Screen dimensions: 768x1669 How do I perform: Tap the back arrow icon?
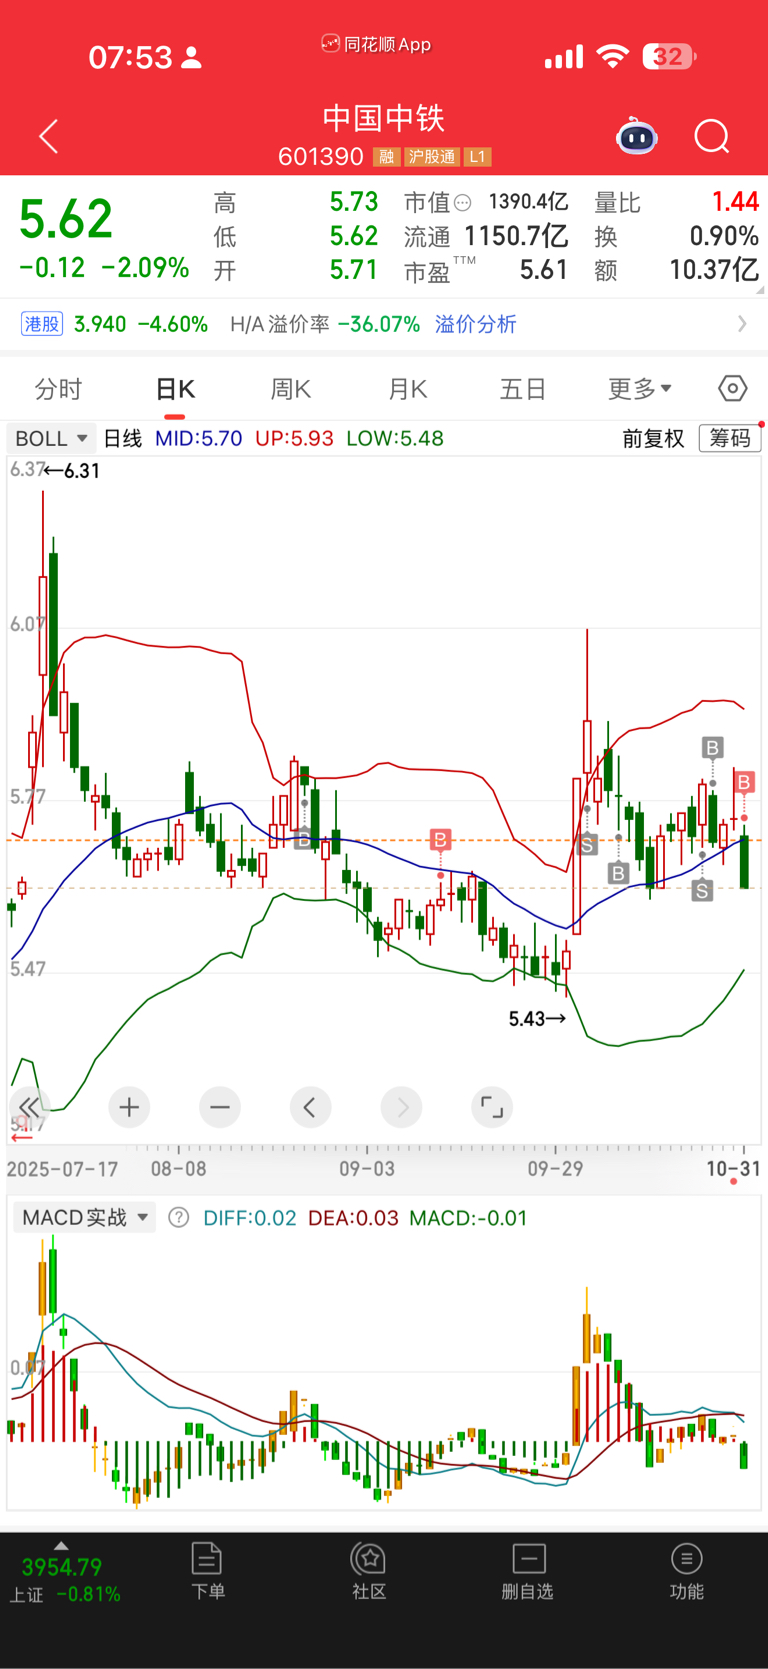pos(49,136)
